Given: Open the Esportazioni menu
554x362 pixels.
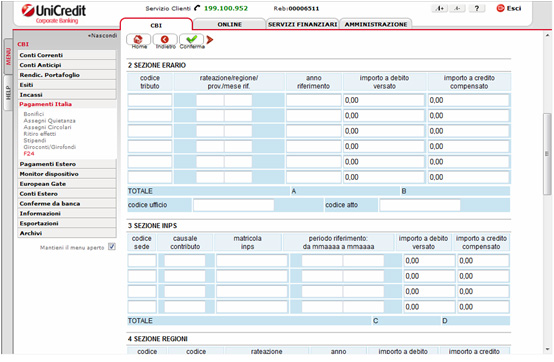Looking at the screenshot, I should [67, 223].
